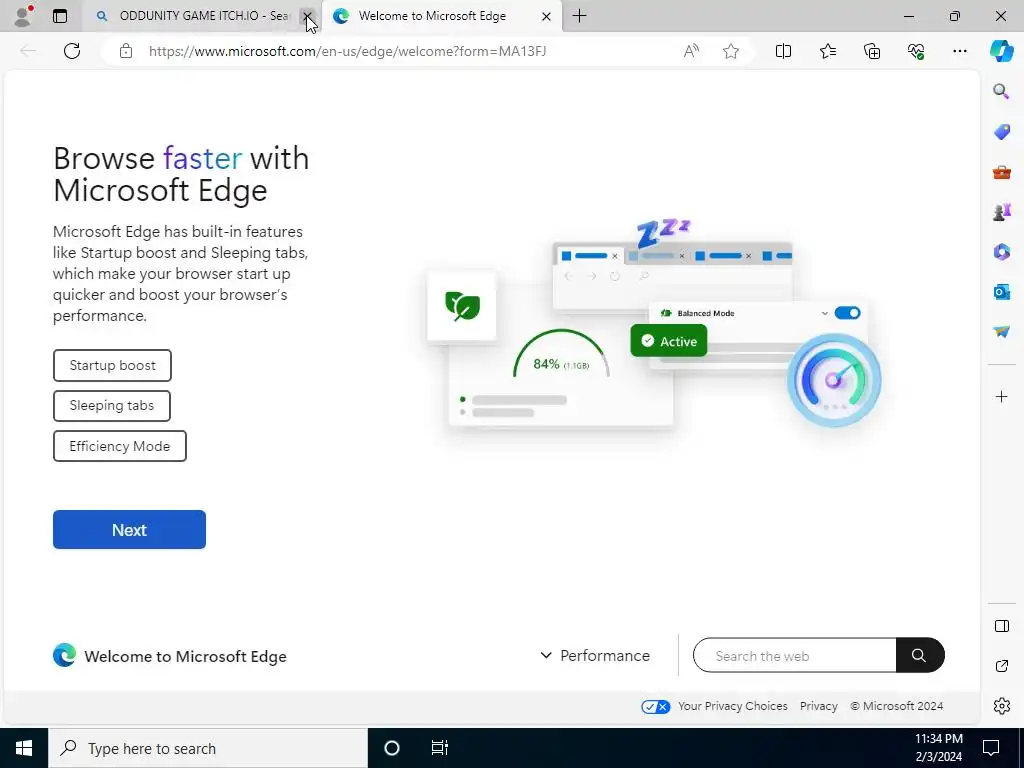The image size is (1024, 768).
Task: Select Sleeping tabs option
Action: (x=112, y=406)
